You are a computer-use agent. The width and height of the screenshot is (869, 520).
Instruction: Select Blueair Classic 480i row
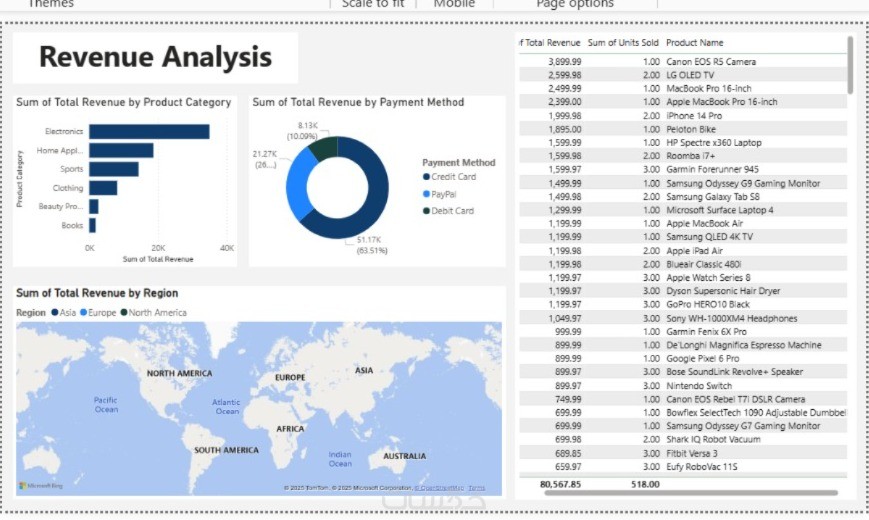[683, 264]
